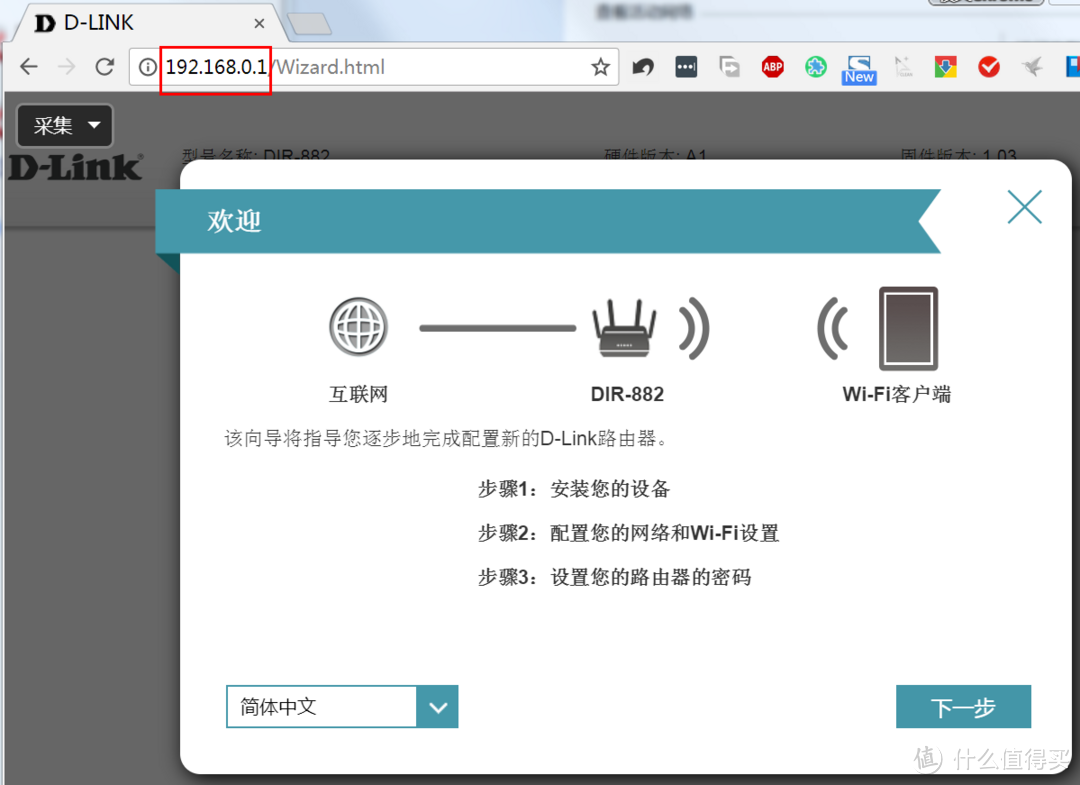Reload the Wizard.html page
This screenshot has height=785, width=1080.
[x=105, y=67]
